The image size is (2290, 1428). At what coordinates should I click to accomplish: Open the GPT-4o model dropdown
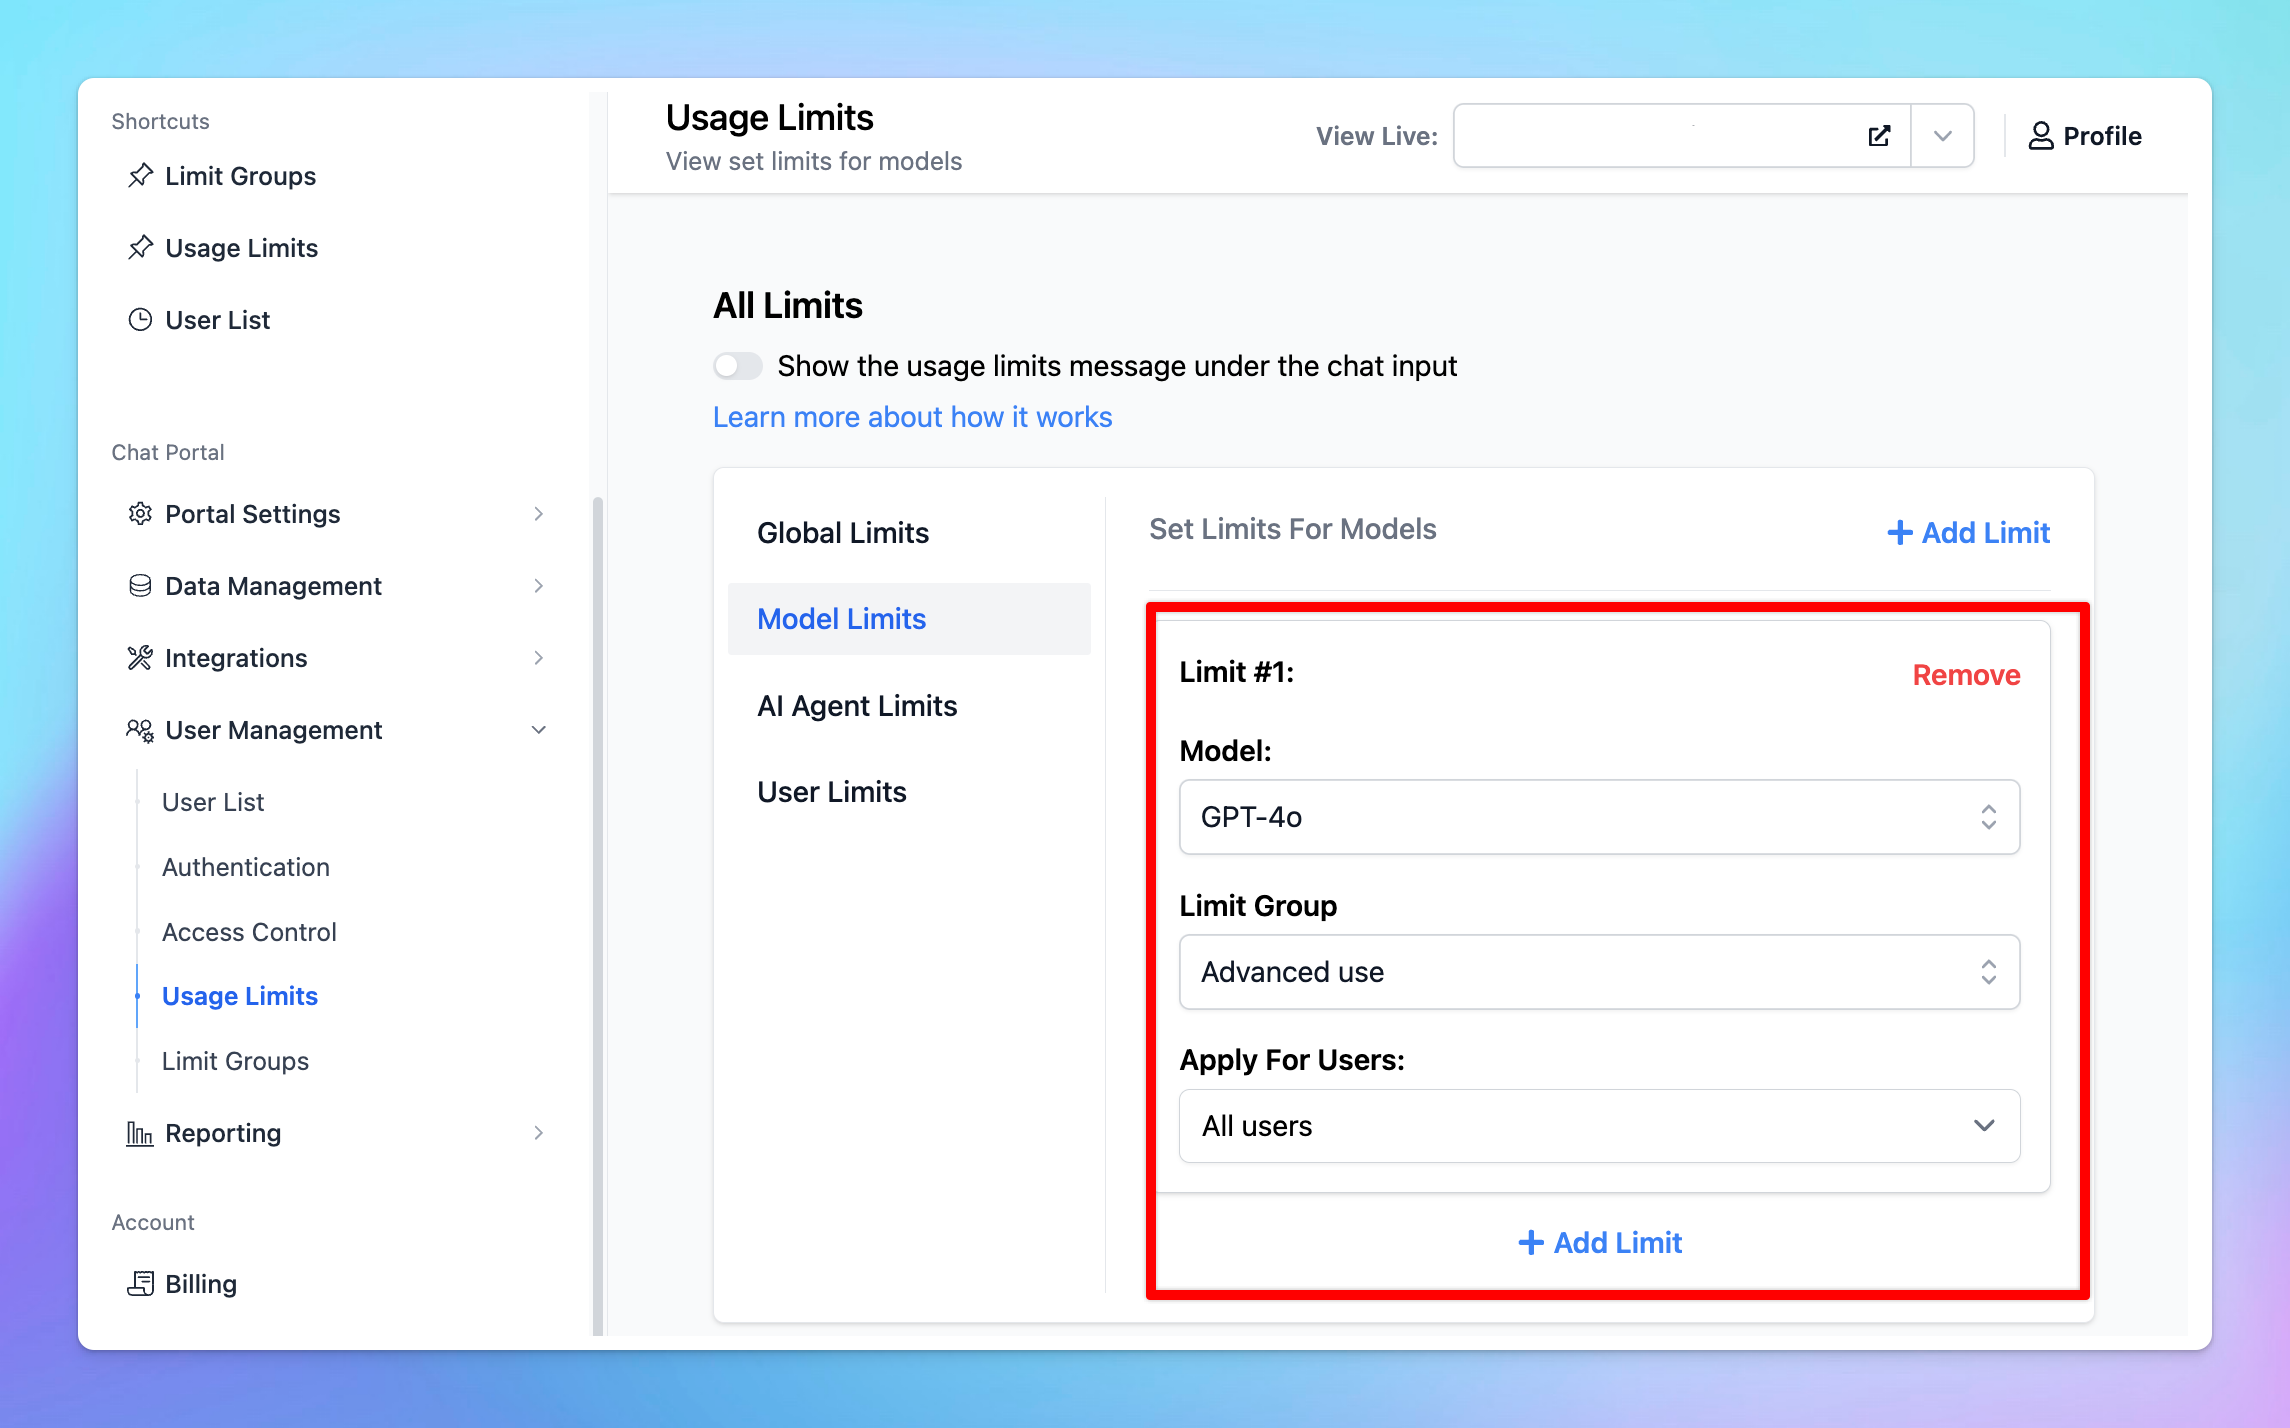[x=1596, y=816]
